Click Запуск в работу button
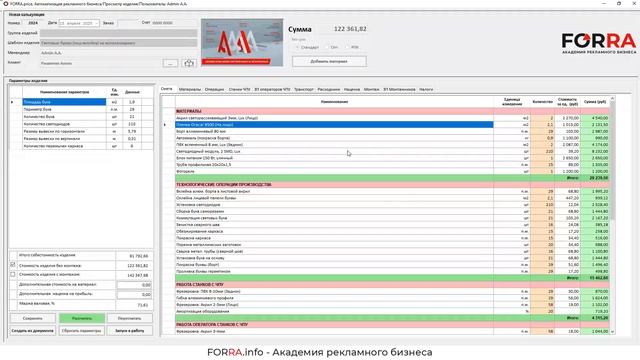640x360 pixels. [129, 330]
